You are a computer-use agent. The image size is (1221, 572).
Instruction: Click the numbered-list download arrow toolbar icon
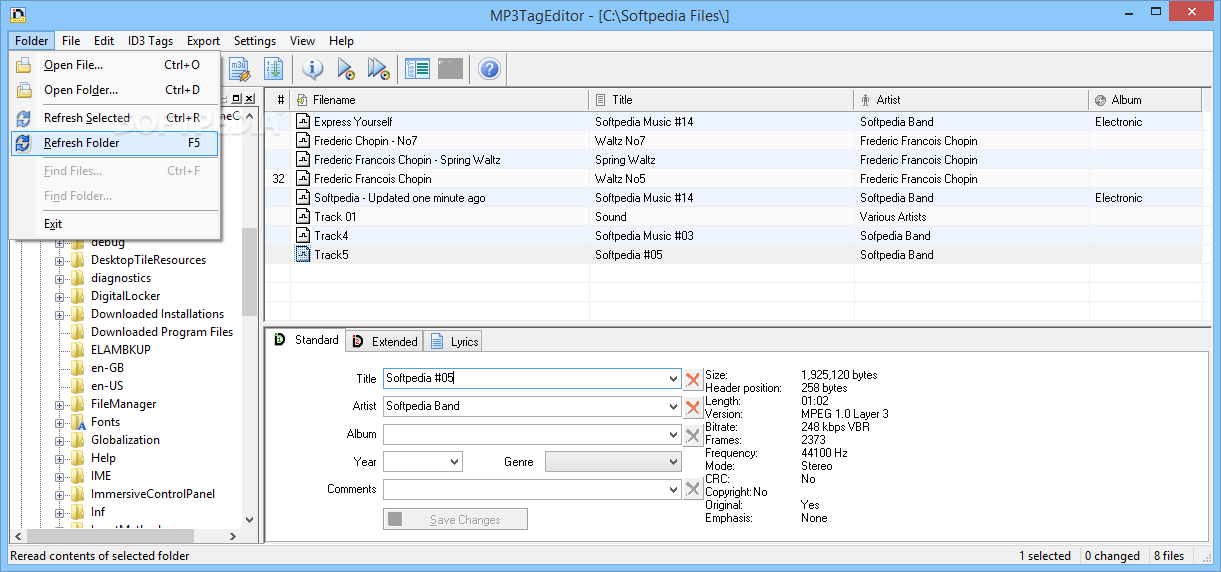pyautogui.click(x=273, y=69)
